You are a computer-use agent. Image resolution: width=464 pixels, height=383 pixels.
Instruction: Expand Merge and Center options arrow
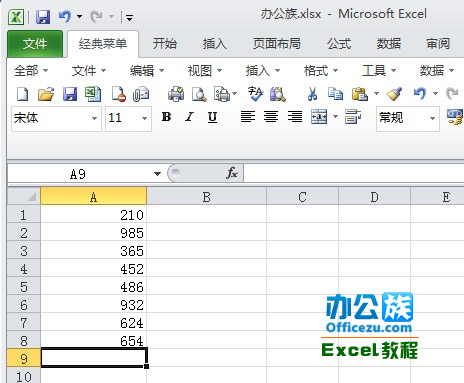click(x=335, y=117)
